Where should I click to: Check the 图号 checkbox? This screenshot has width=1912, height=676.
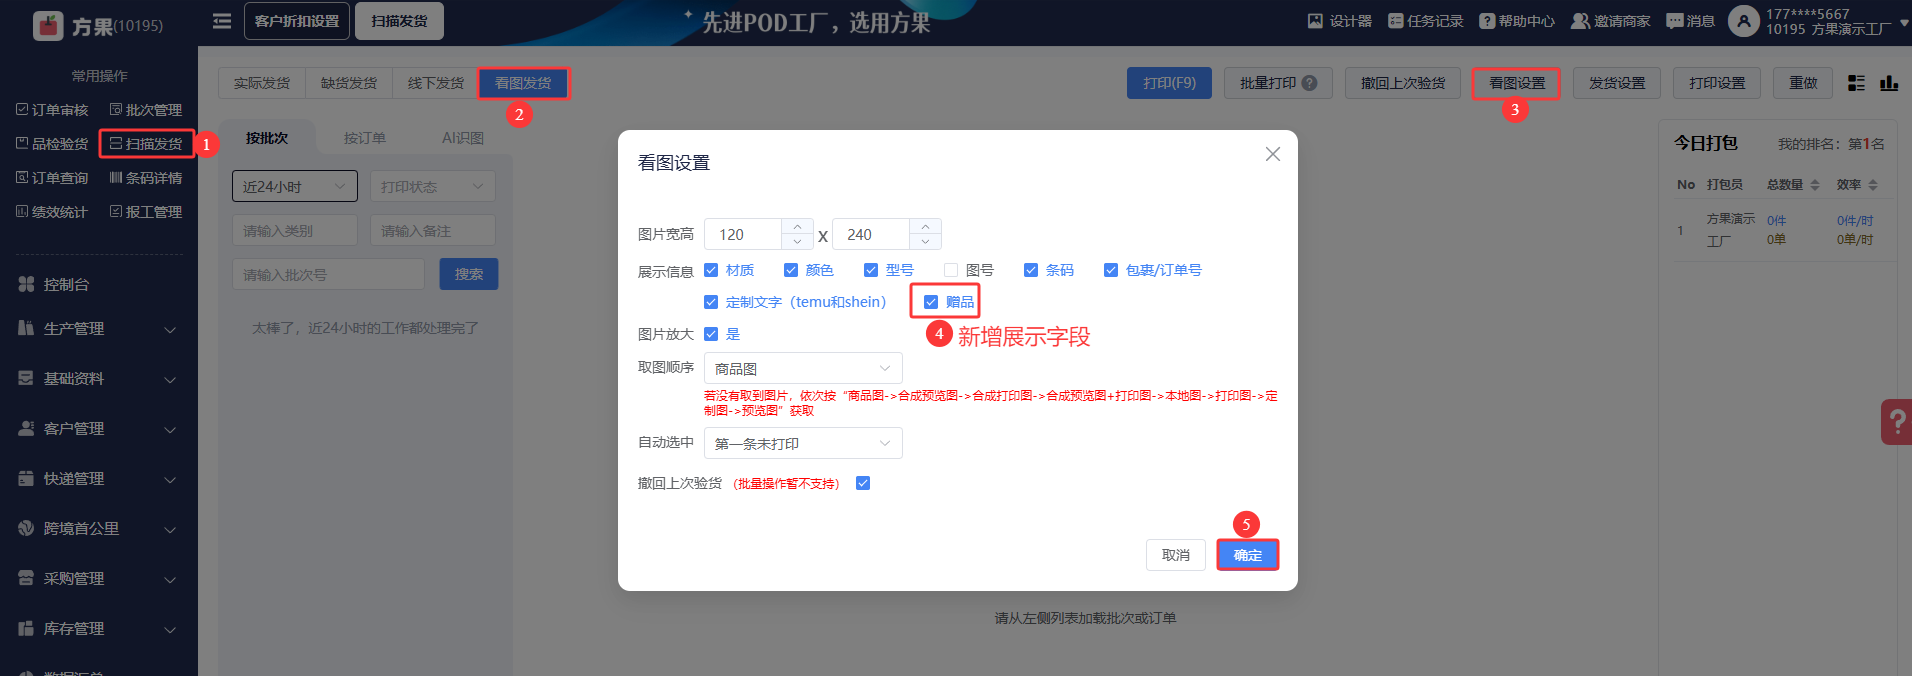(x=951, y=270)
